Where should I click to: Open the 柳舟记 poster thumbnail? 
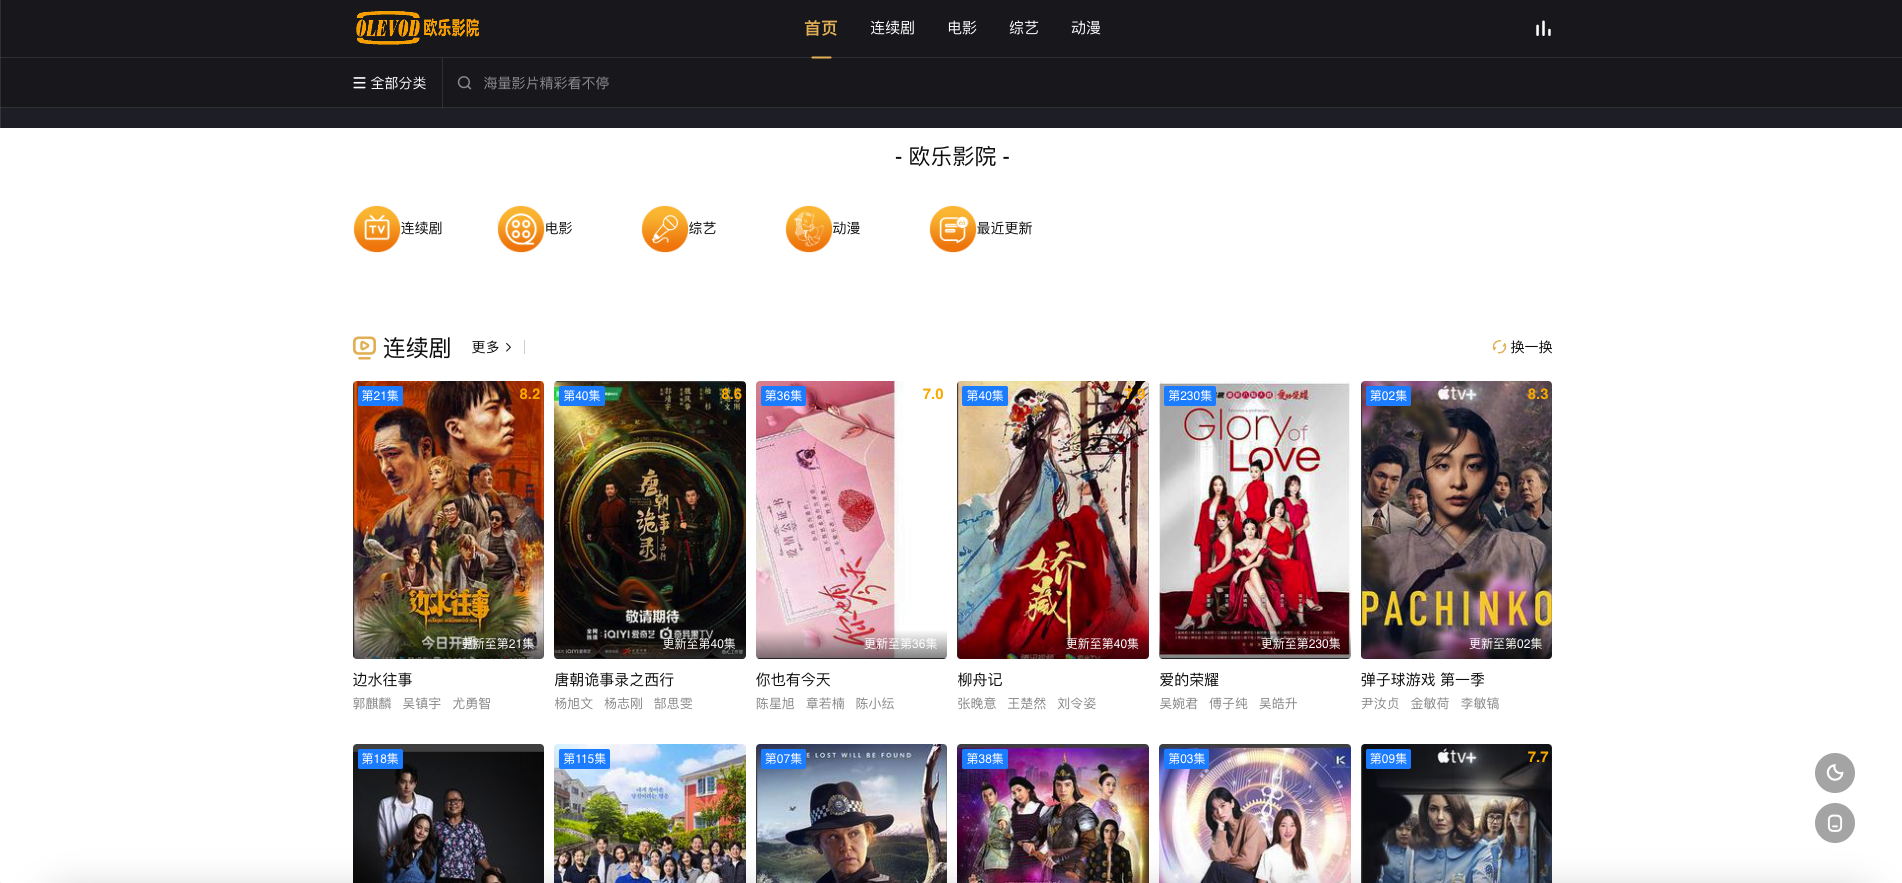click(1053, 520)
